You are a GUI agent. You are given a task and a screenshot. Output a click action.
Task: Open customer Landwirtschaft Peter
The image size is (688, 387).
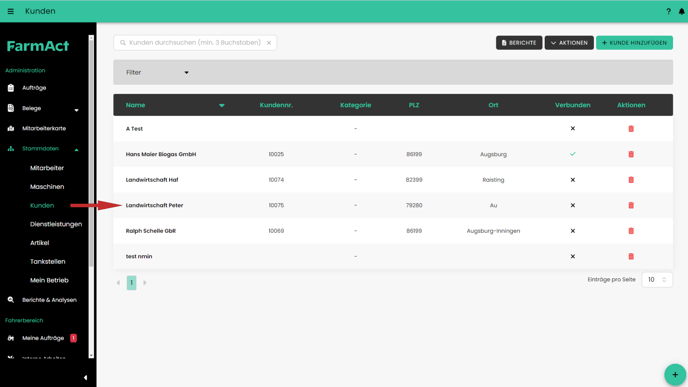tap(154, 205)
